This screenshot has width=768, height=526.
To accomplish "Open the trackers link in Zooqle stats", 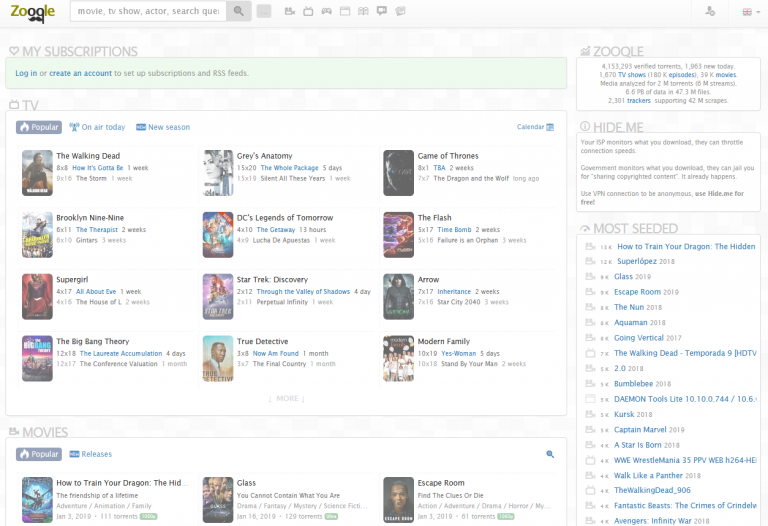I will click(x=639, y=100).
